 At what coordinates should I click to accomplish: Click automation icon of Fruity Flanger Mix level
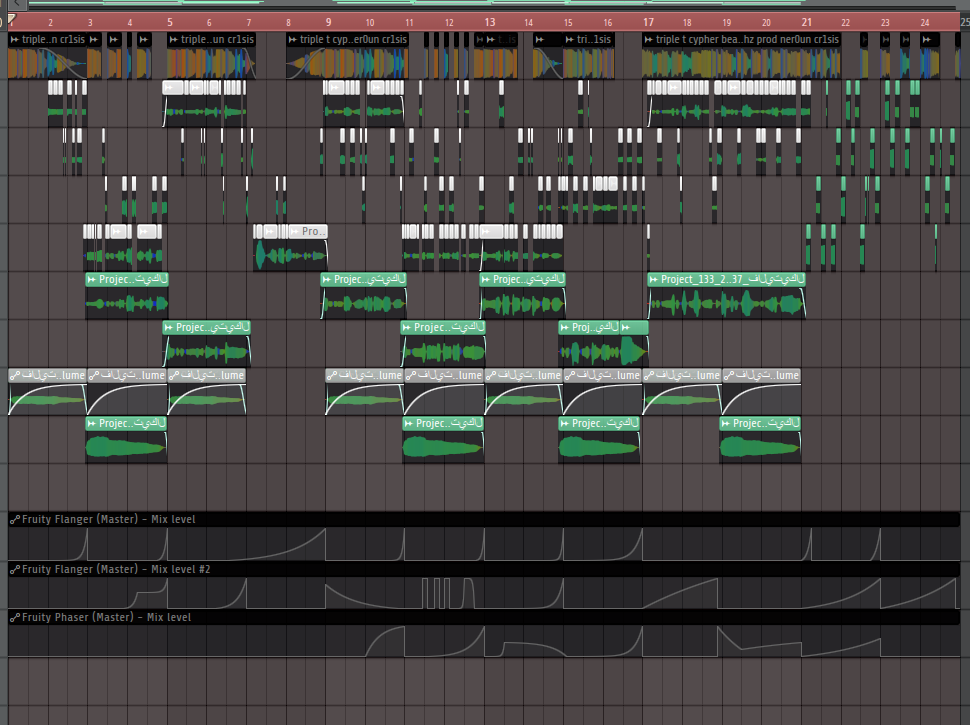[15, 520]
